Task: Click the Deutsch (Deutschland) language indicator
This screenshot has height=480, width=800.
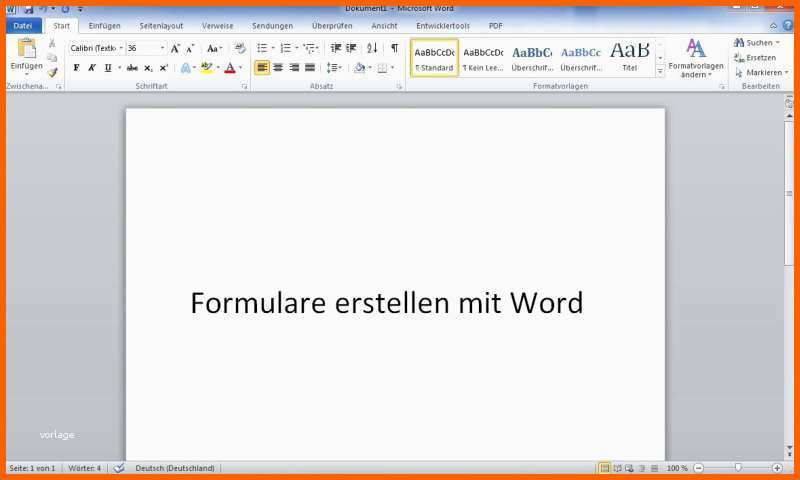Action: (x=175, y=468)
